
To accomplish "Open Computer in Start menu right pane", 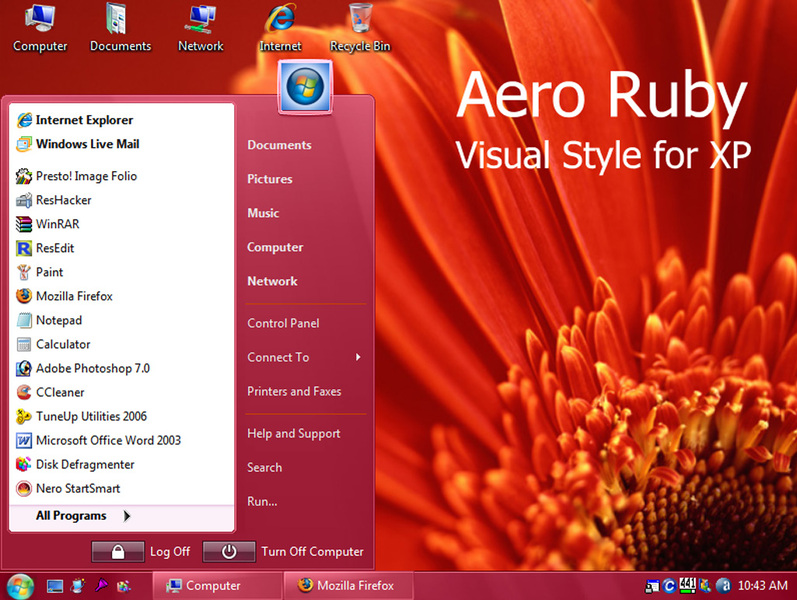I will 275,247.
